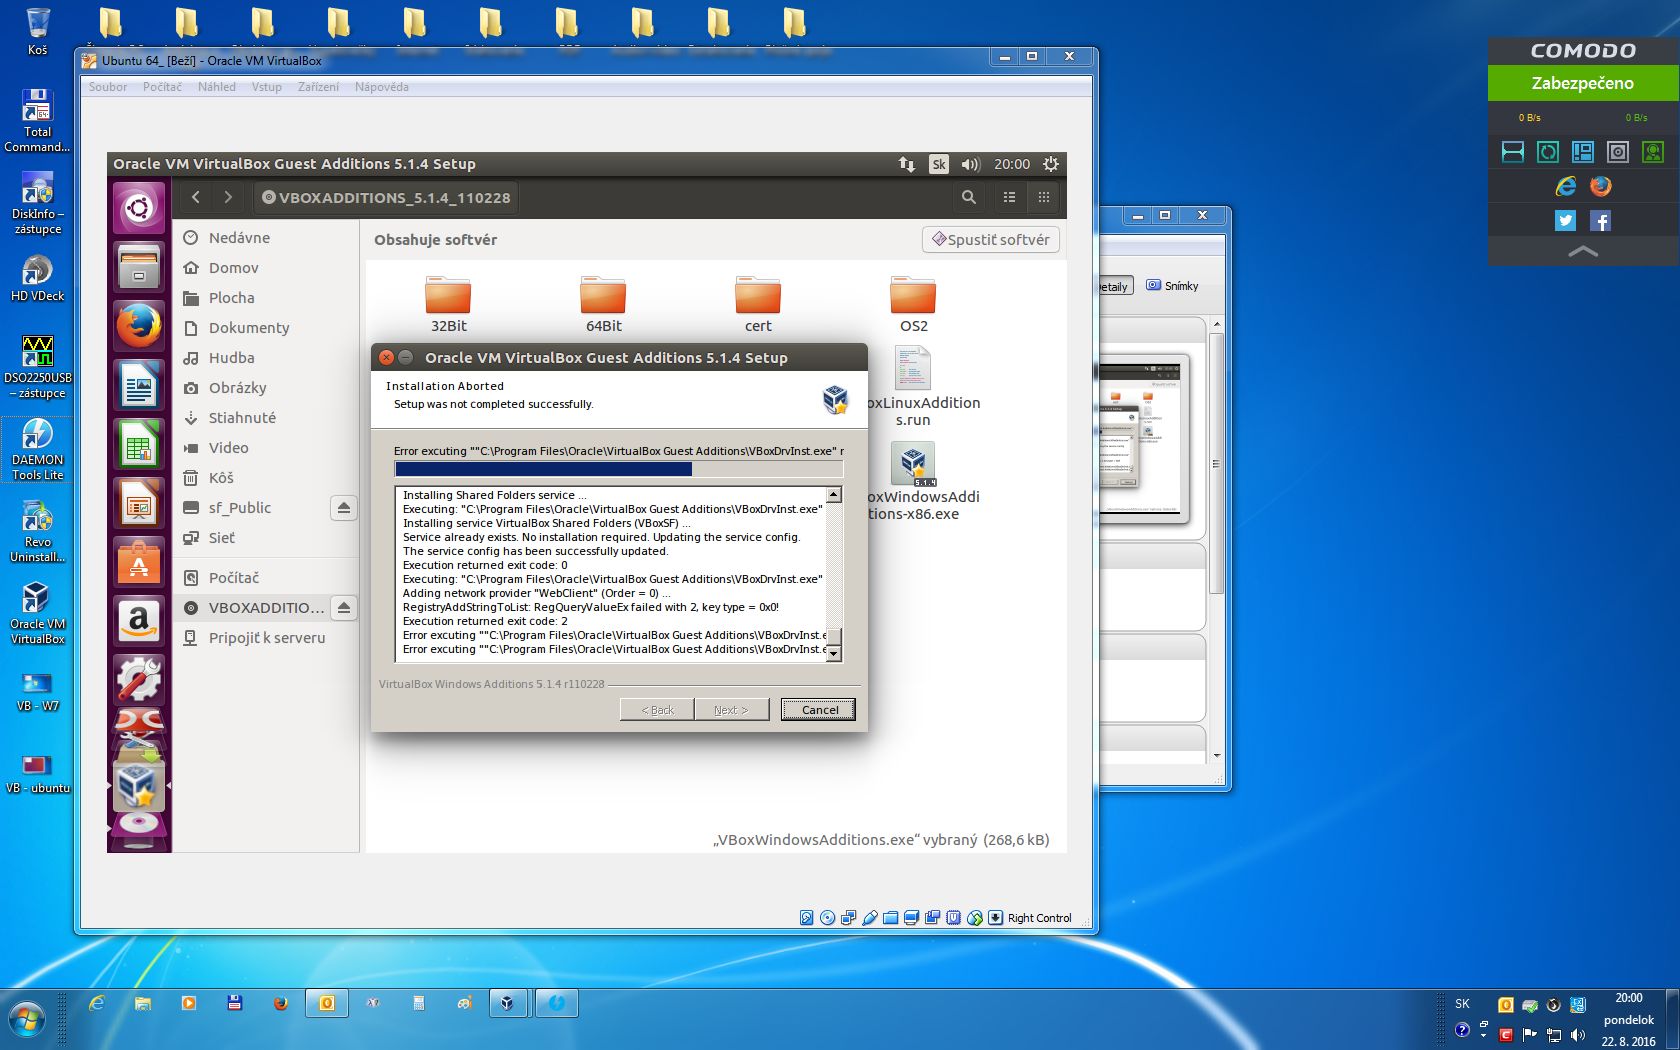Image resolution: width=1680 pixels, height=1050 pixels.
Task: Open the 32Bit folder
Action: tap(448, 304)
